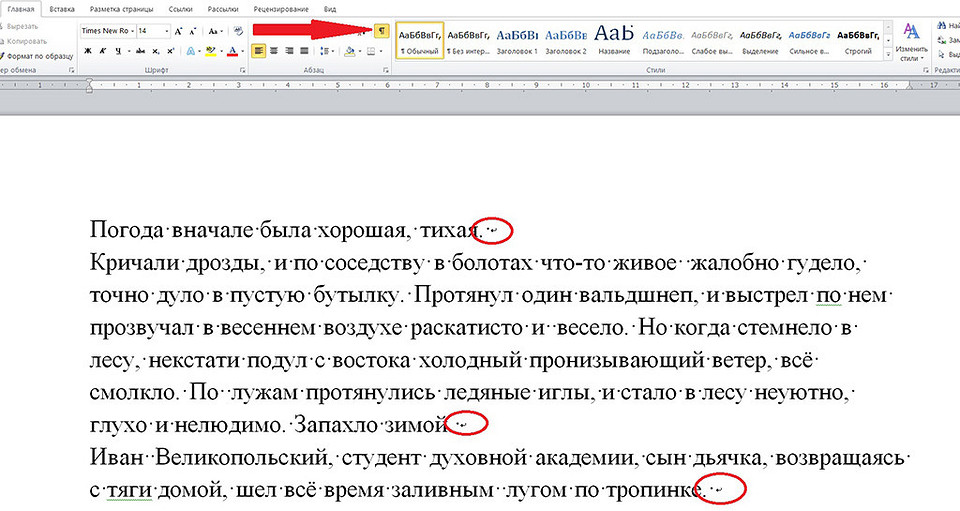Switch to the Вставка tab
This screenshot has height=511, width=960.
click(x=62, y=9)
